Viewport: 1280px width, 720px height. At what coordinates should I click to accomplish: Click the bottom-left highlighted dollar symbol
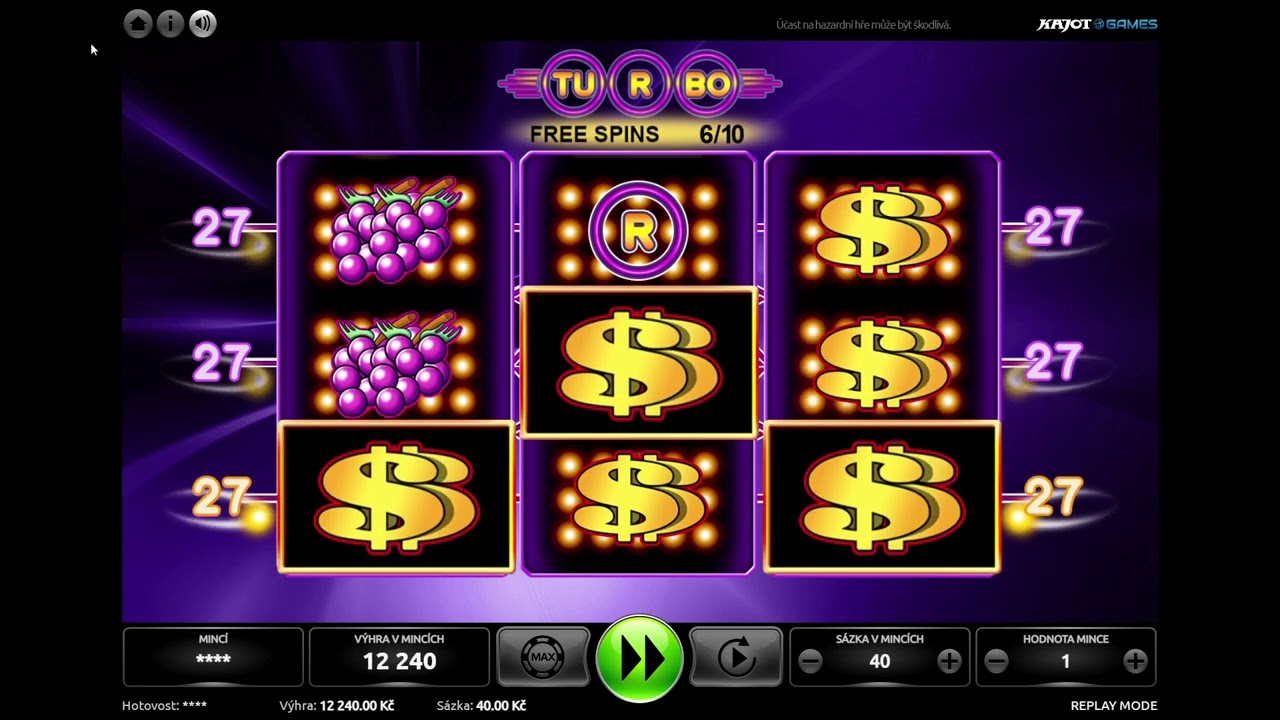coord(396,497)
